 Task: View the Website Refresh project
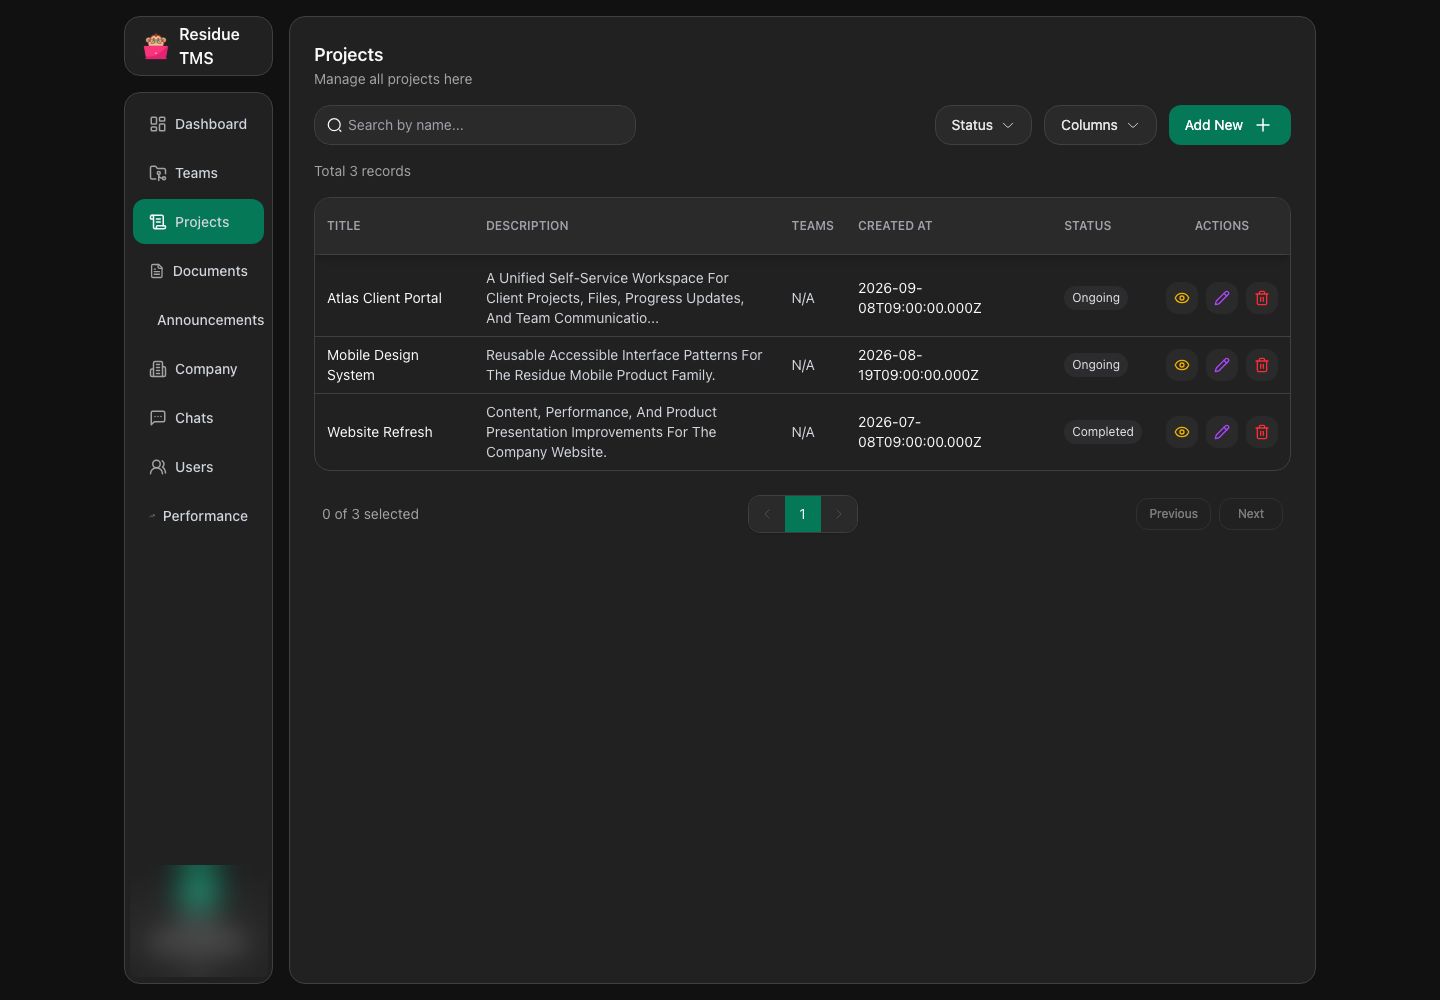click(1182, 432)
